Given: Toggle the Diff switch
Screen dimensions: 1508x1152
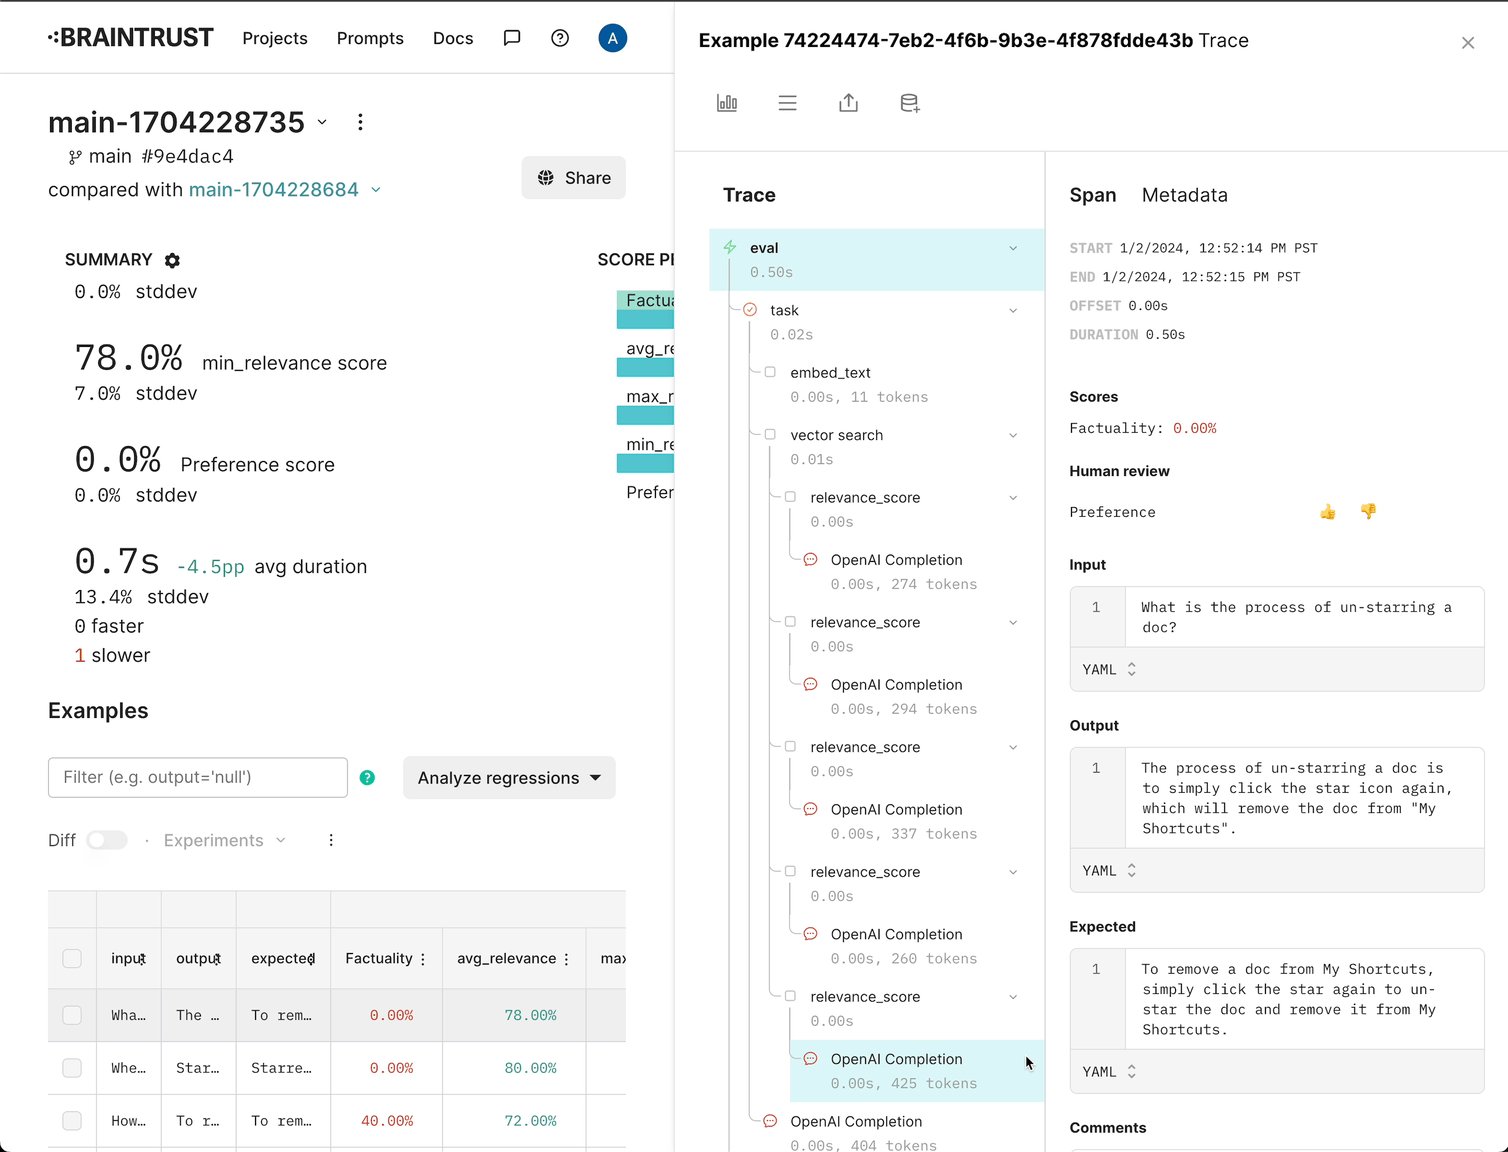Looking at the screenshot, I should (107, 840).
